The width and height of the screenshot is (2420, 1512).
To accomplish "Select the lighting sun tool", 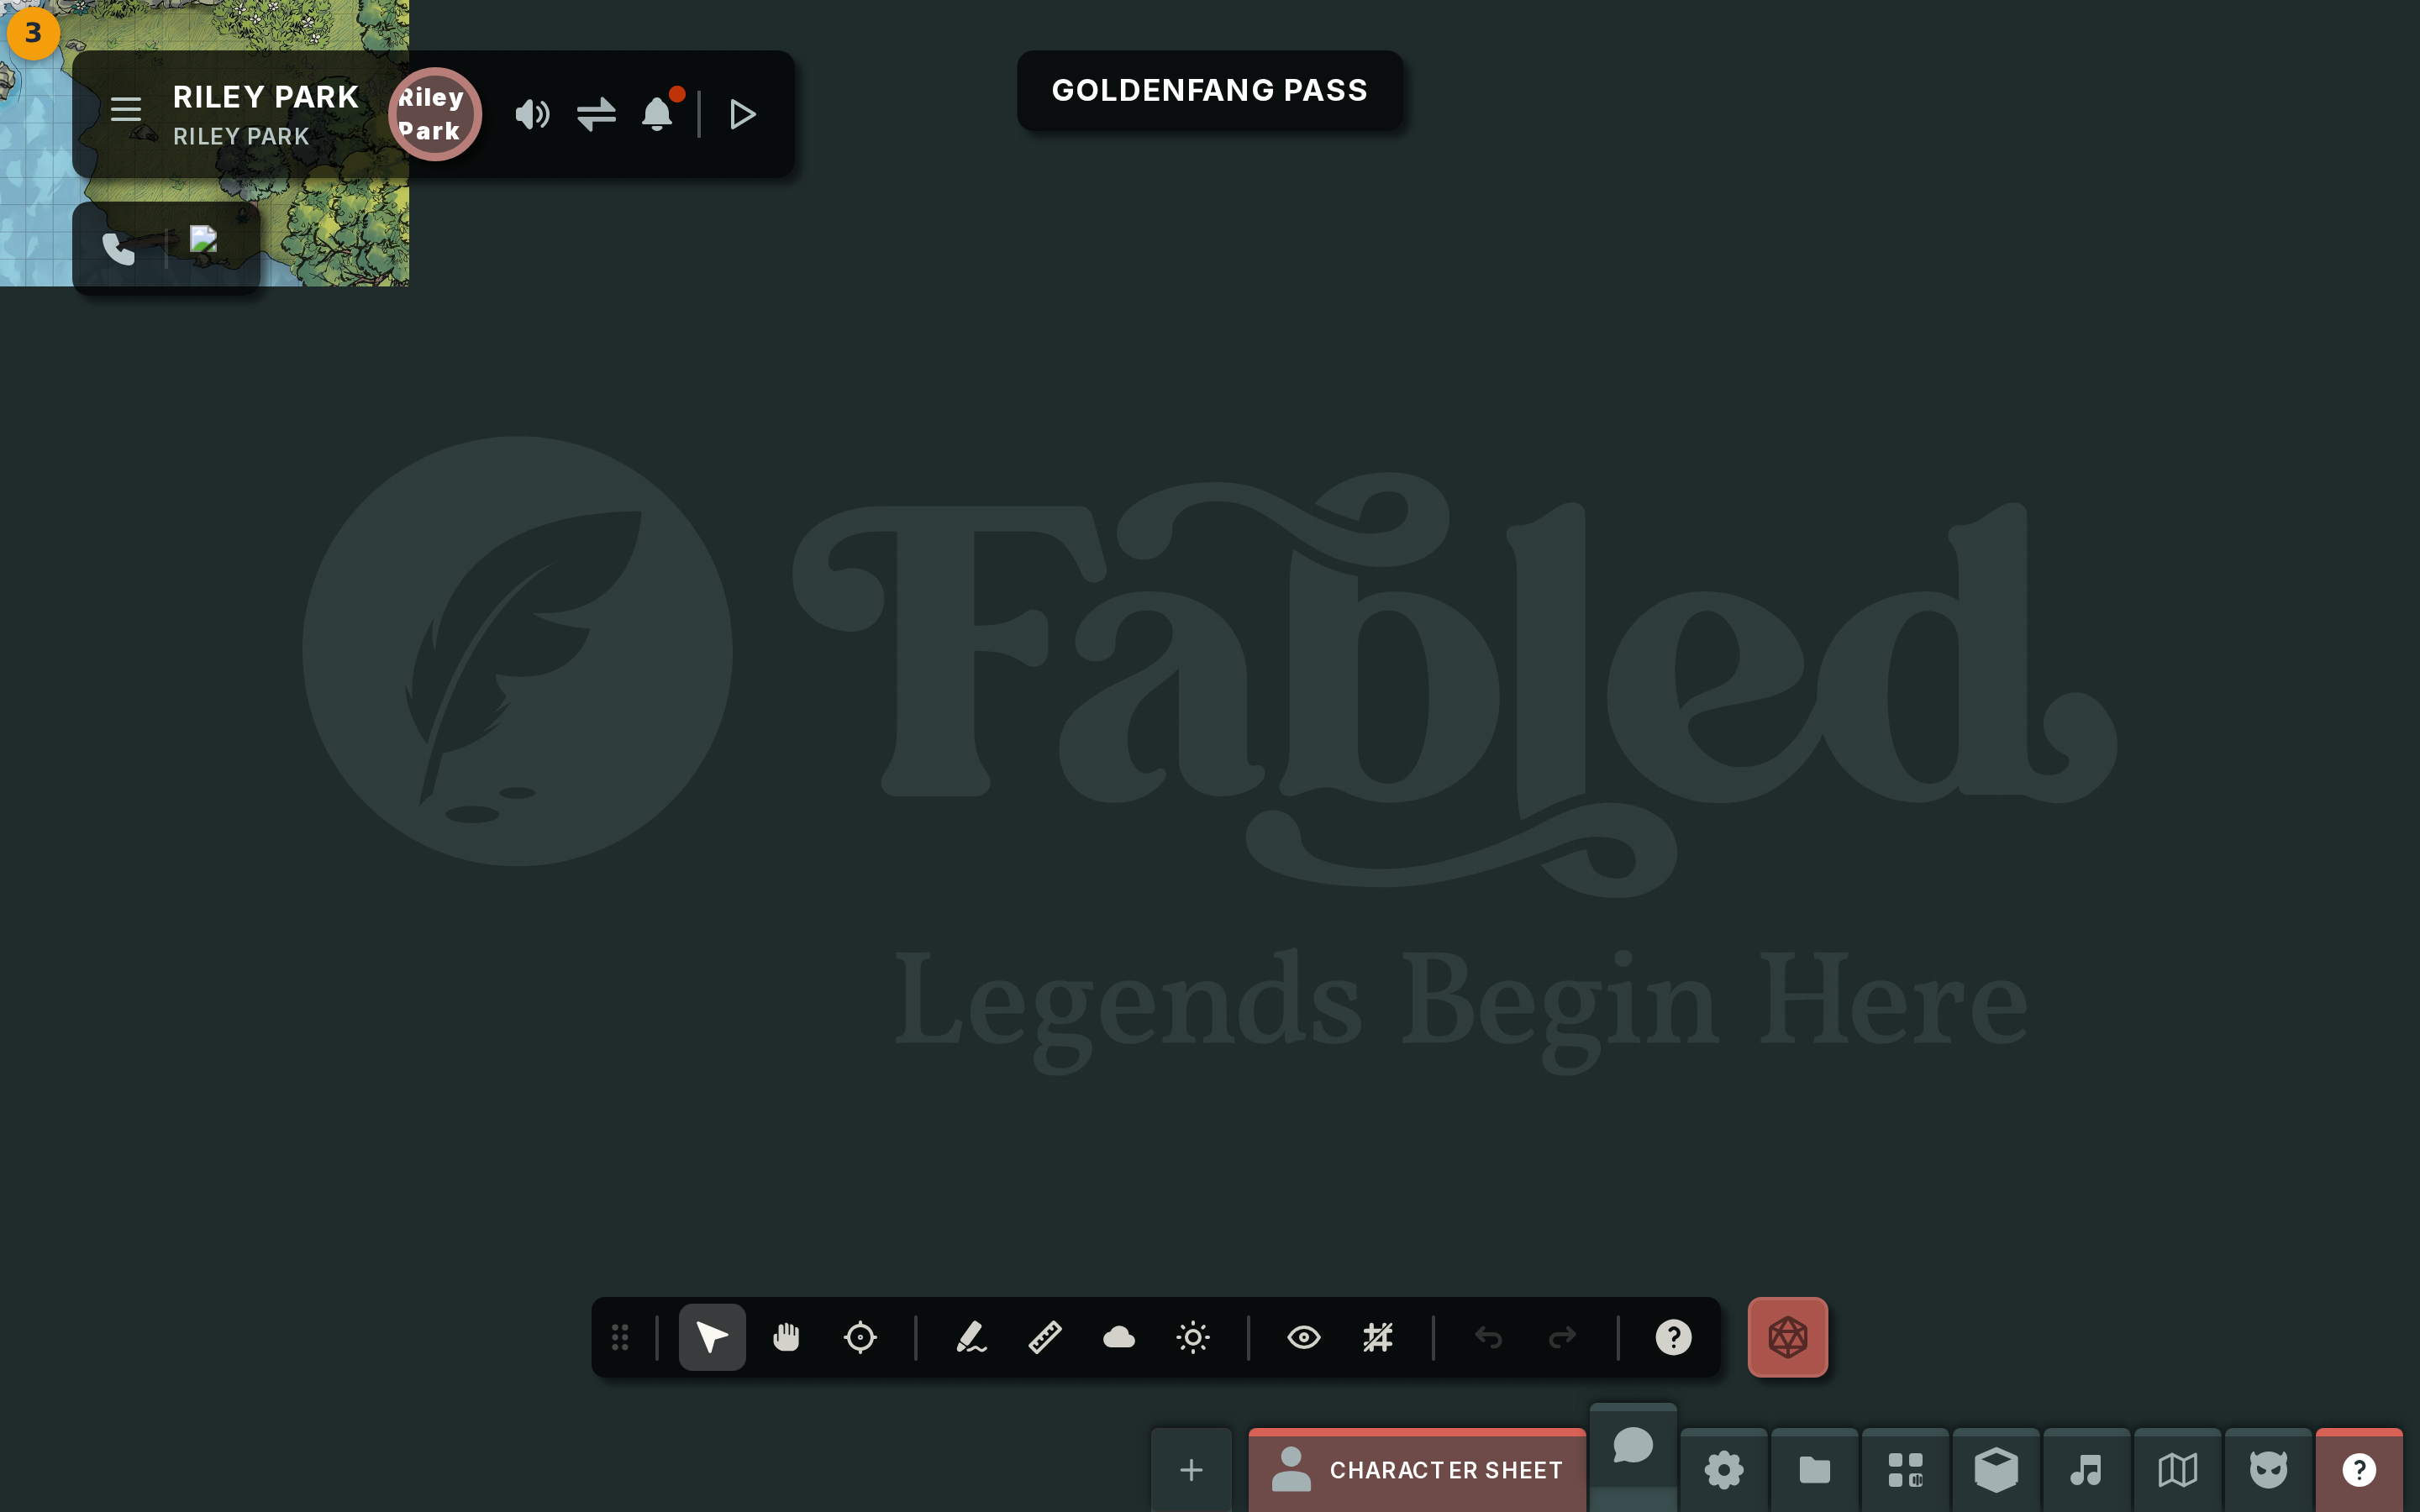I will [x=1193, y=1337].
